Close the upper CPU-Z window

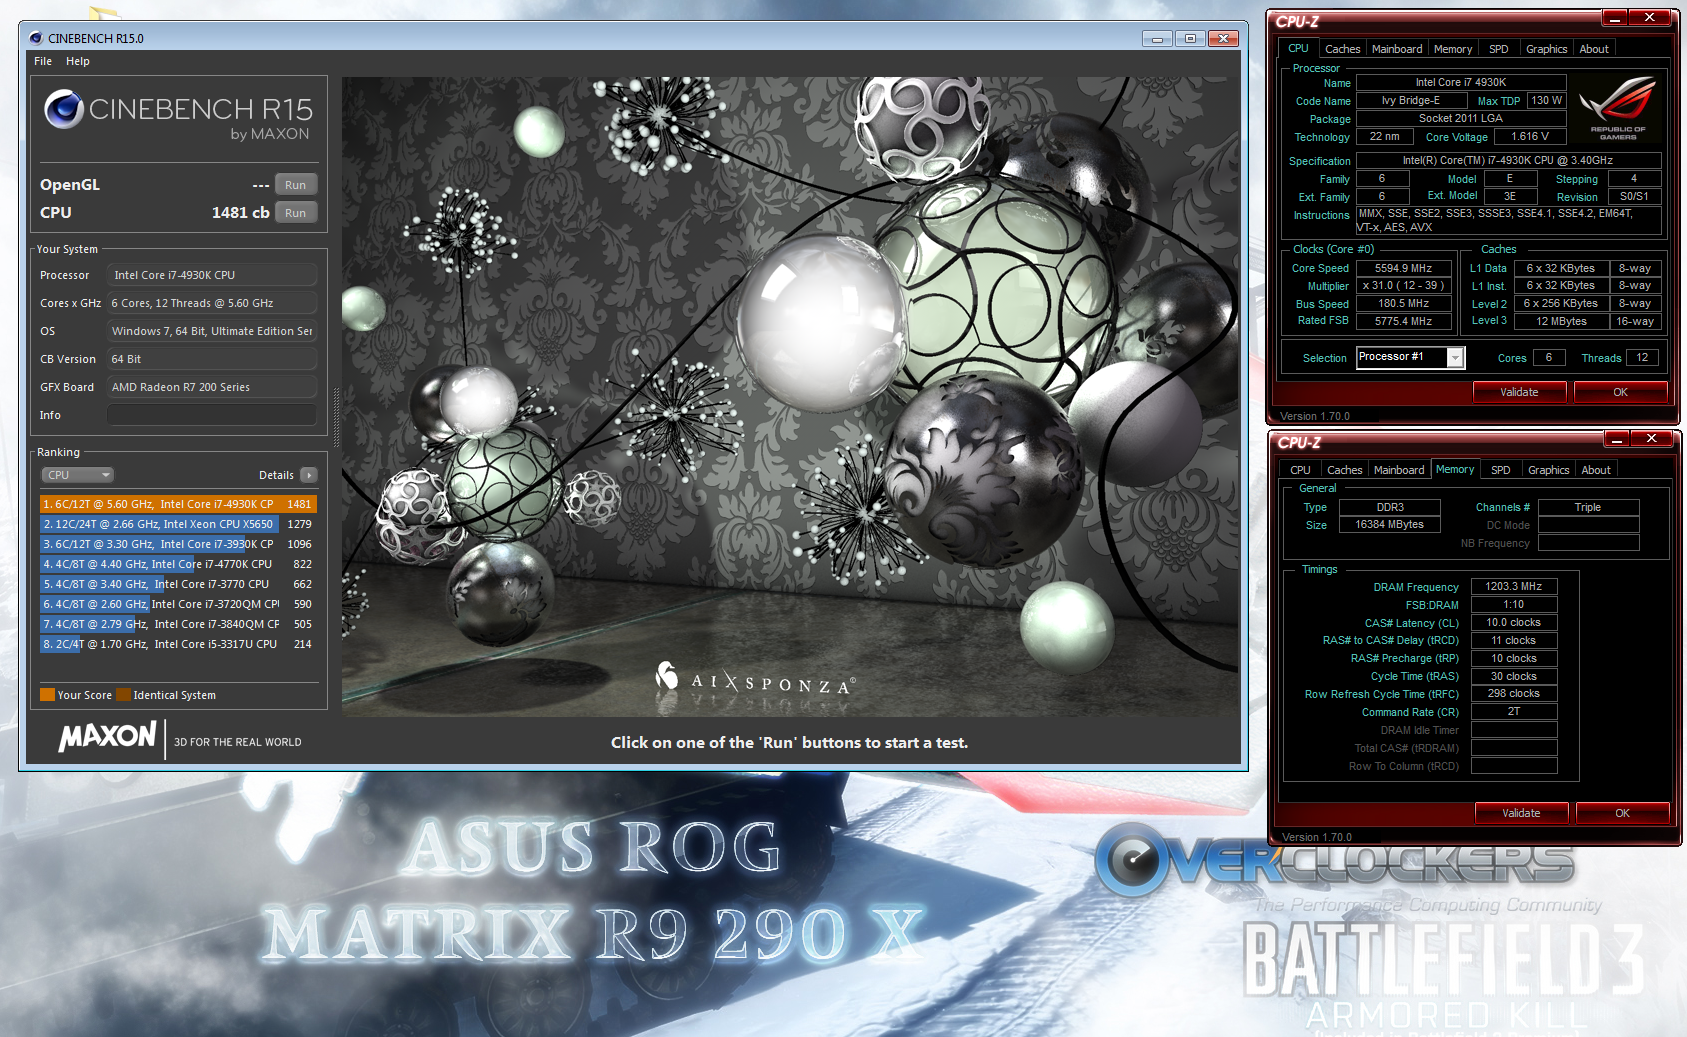(x=1649, y=17)
